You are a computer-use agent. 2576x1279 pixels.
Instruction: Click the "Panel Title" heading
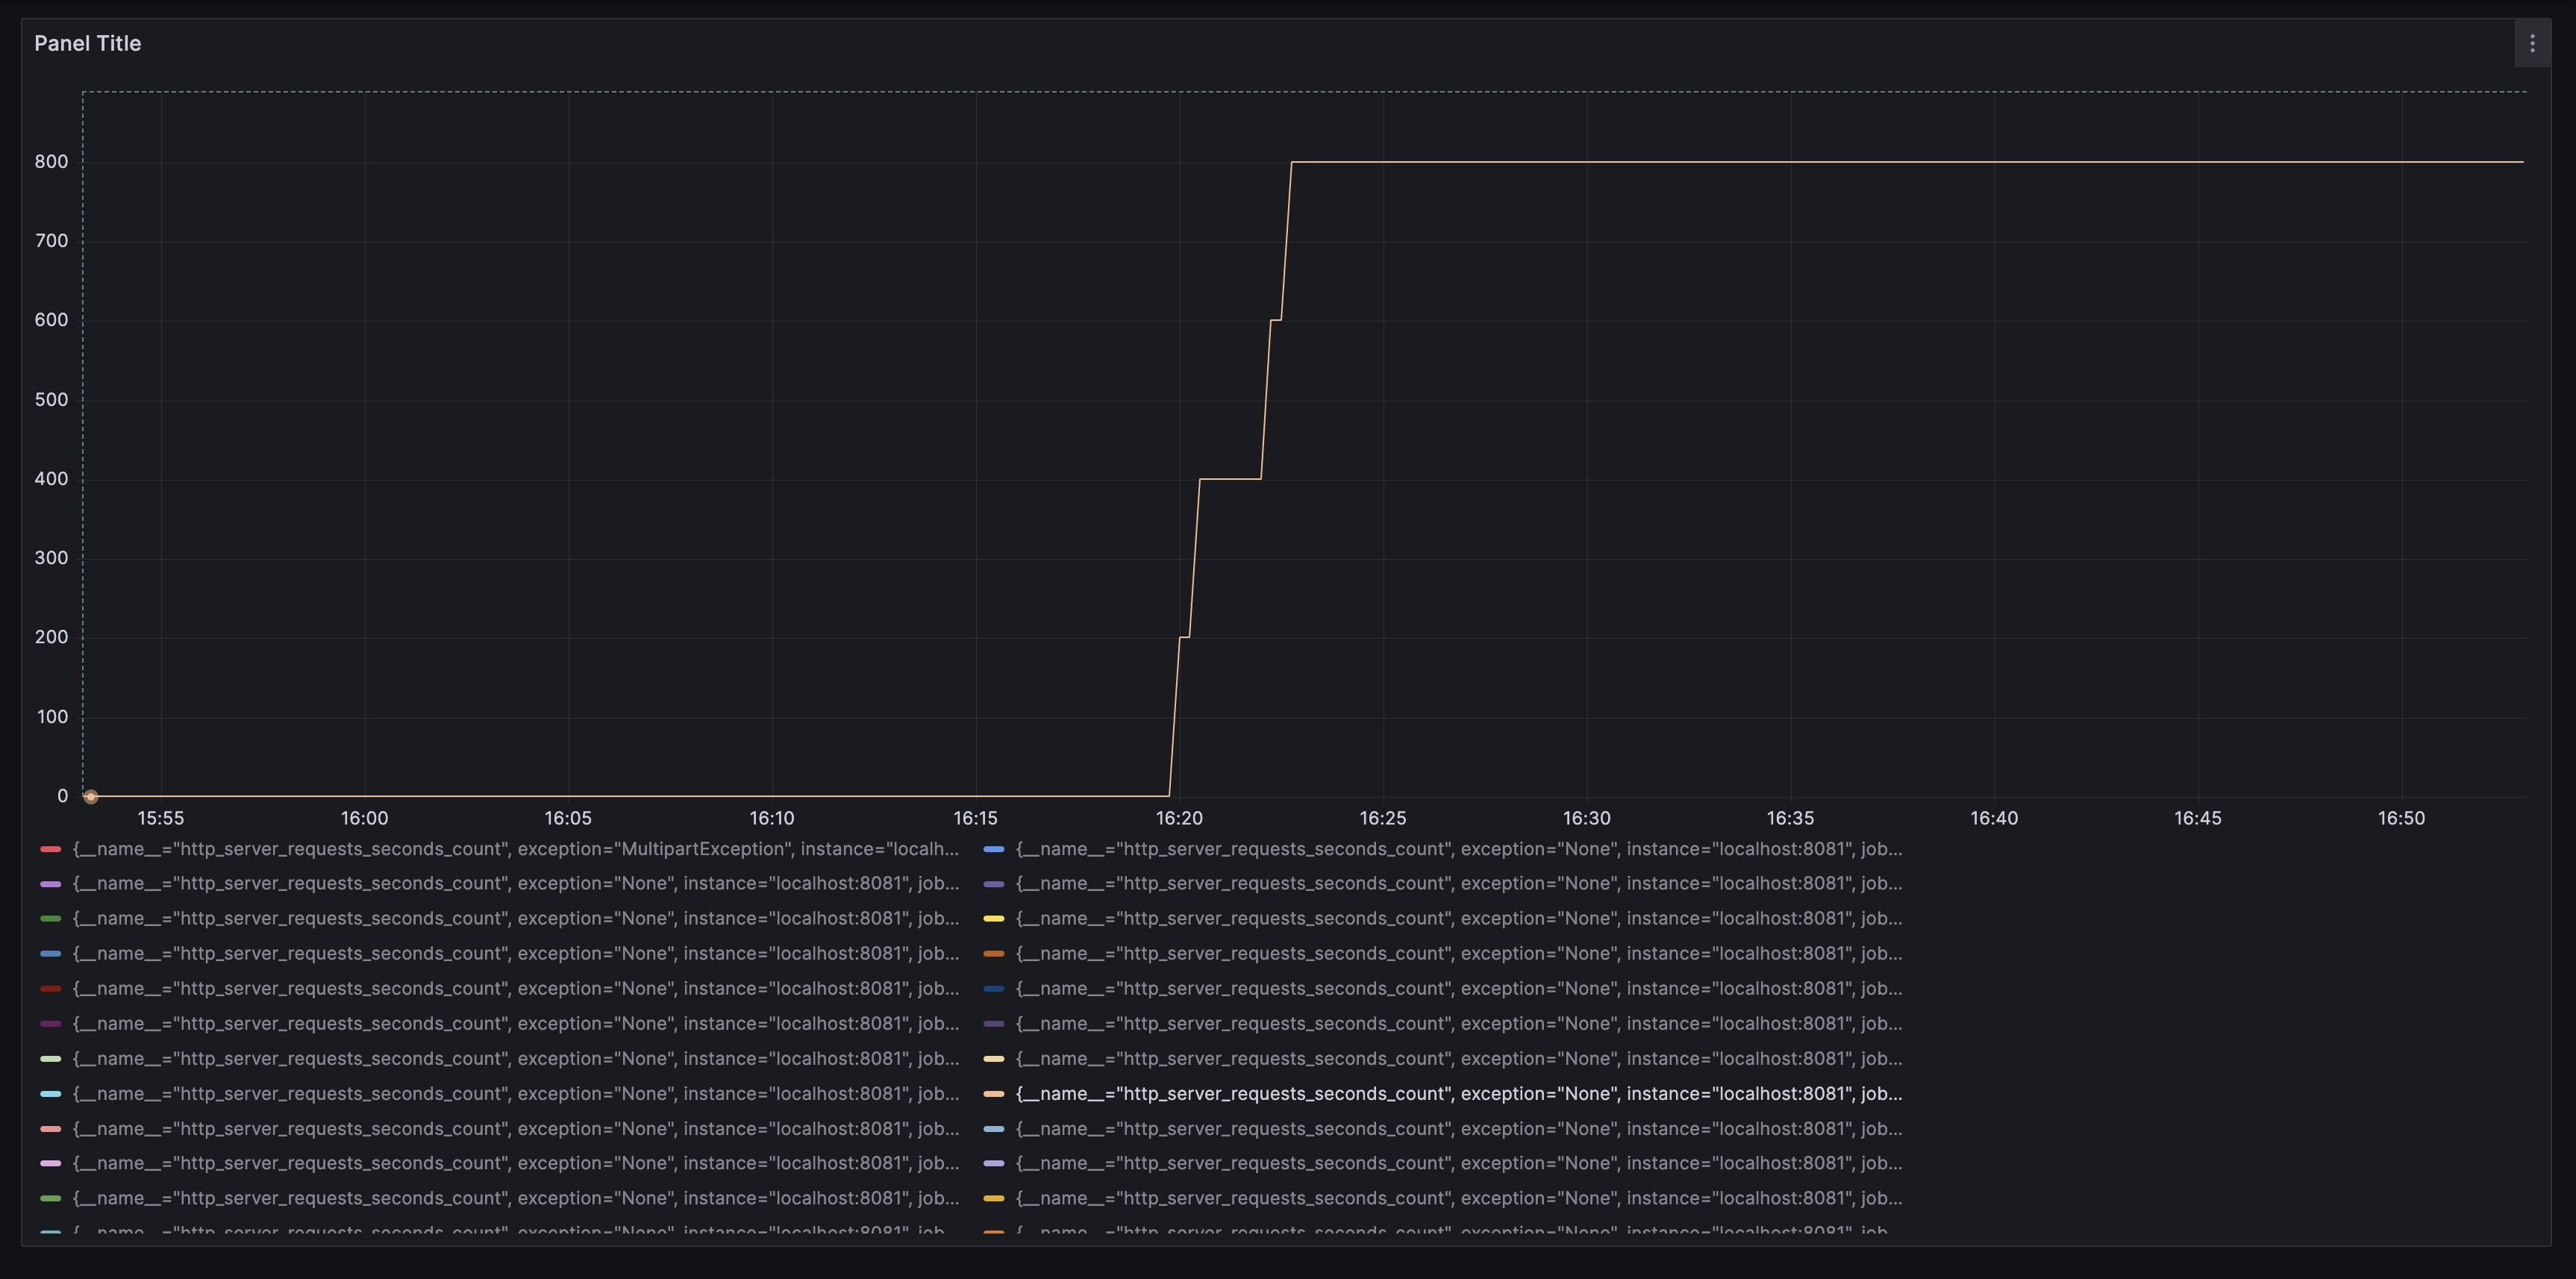click(88, 43)
